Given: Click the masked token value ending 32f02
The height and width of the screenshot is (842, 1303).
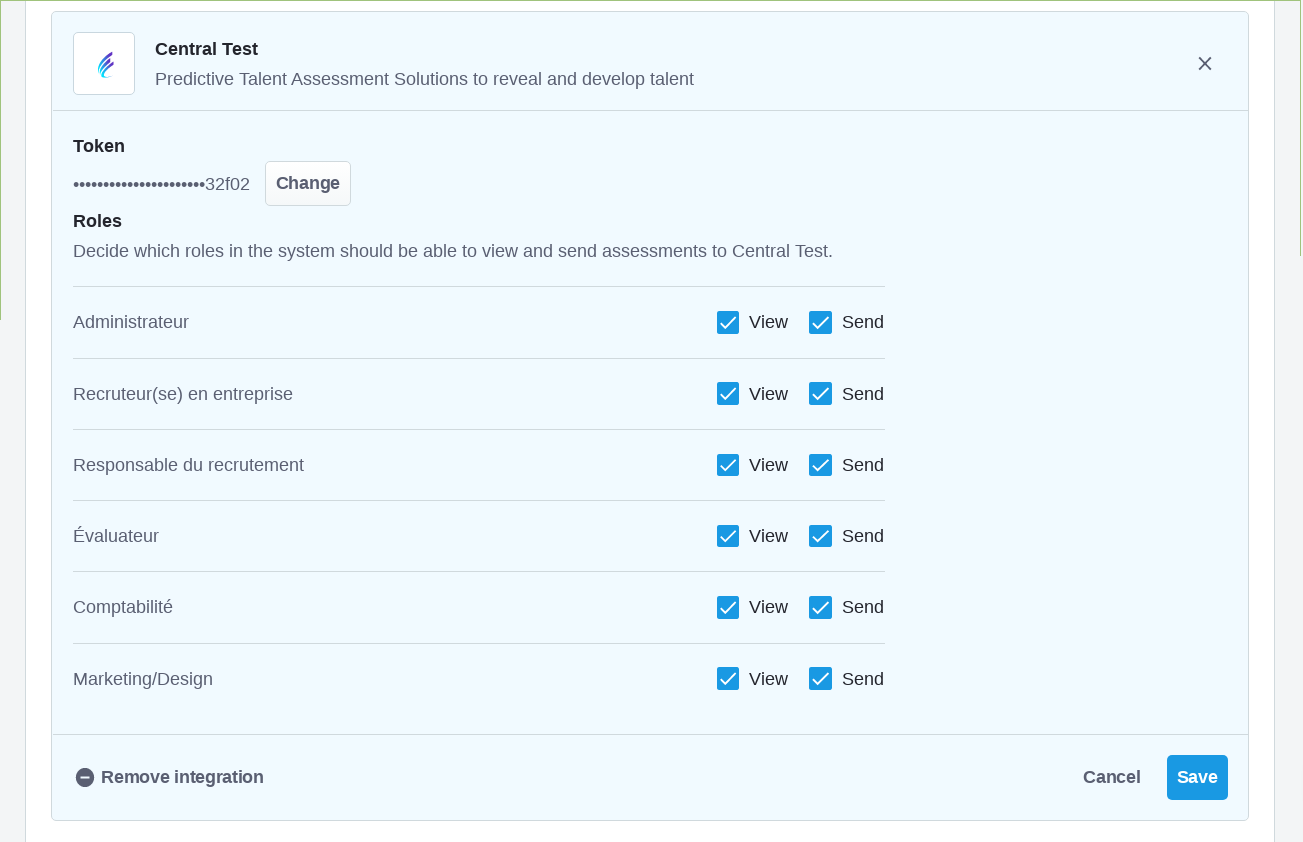Looking at the screenshot, I should click(x=161, y=184).
